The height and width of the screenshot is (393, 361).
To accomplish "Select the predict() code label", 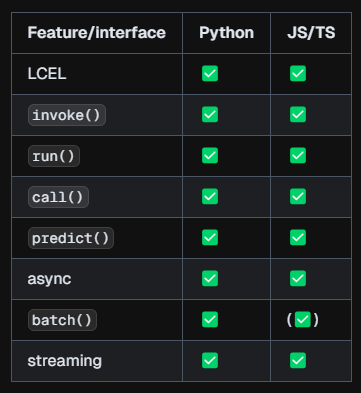I will click(x=71, y=238).
